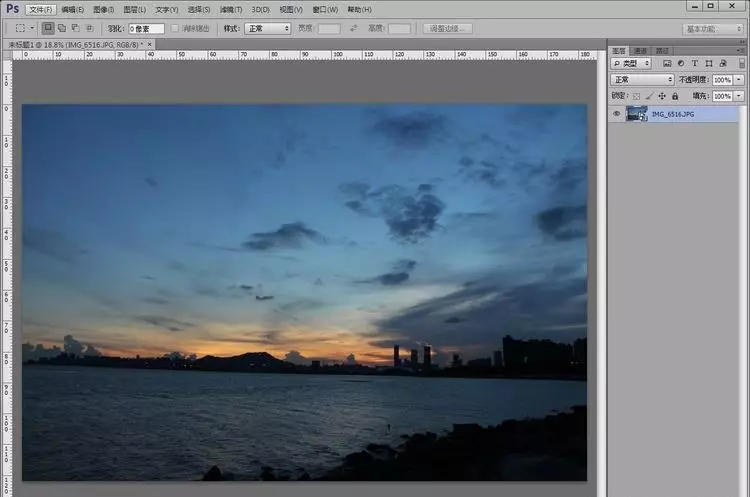Select the New Selection mode icon

tap(48, 28)
